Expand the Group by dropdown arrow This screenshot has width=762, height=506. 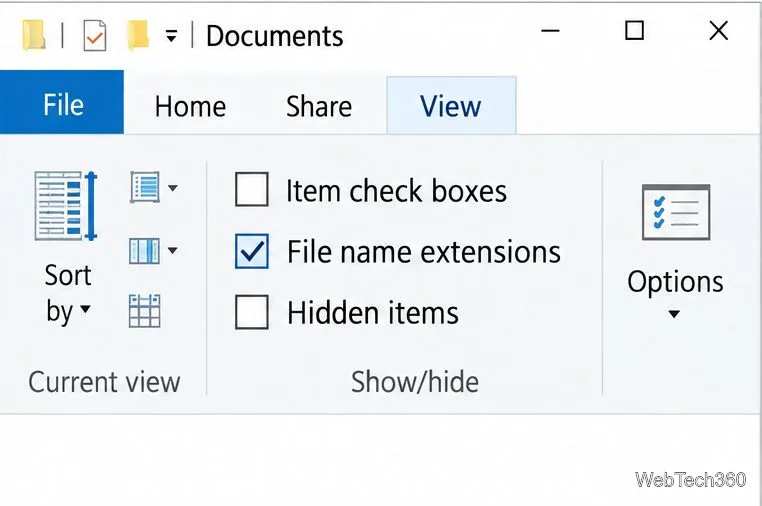173,188
